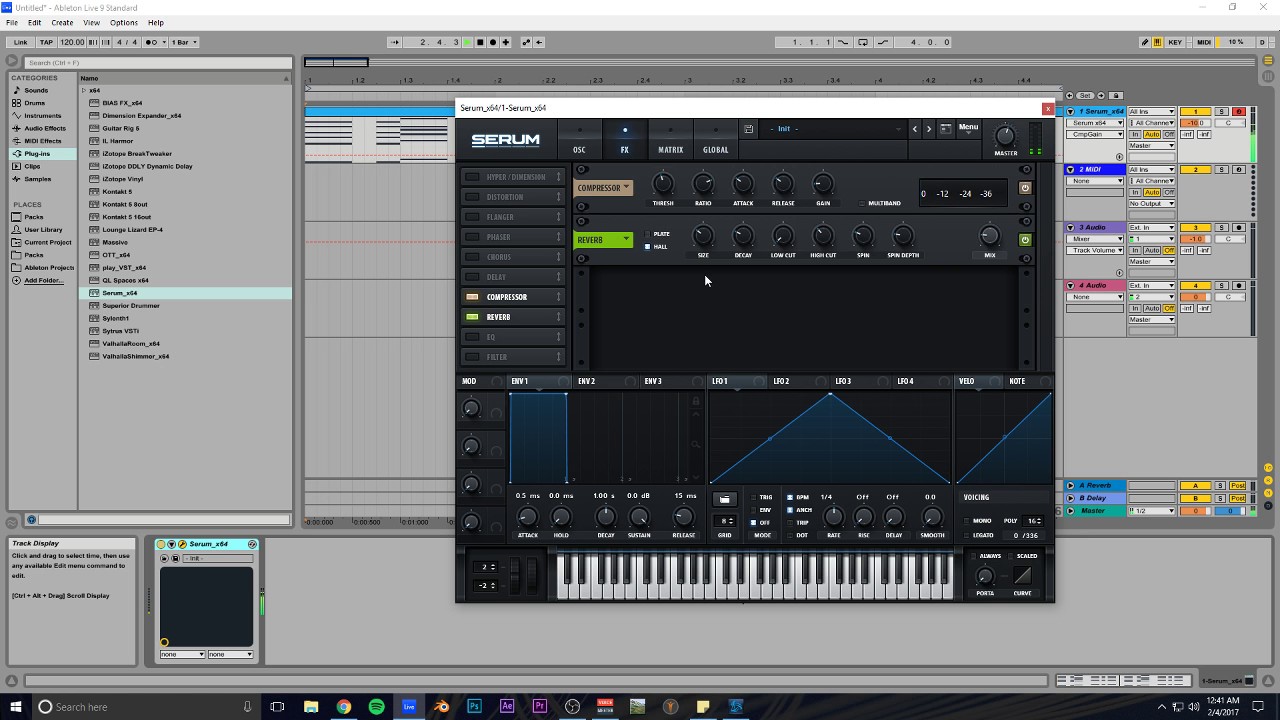Image resolution: width=1280 pixels, height=720 pixels.
Task: Click the TAP tempo button
Action: tap(46, 42)
